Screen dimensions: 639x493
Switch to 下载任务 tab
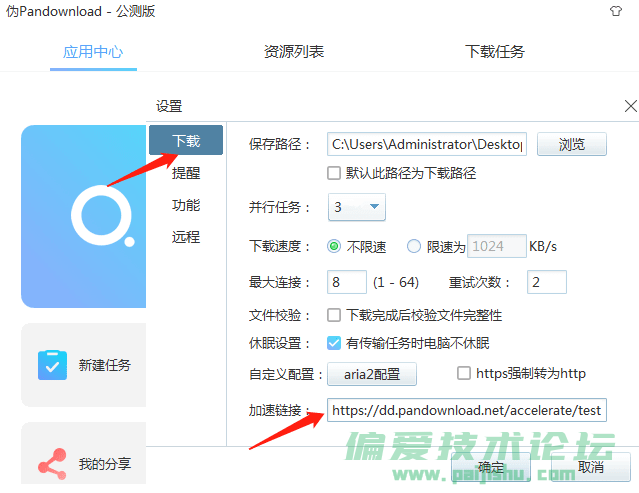pos(495,51)
